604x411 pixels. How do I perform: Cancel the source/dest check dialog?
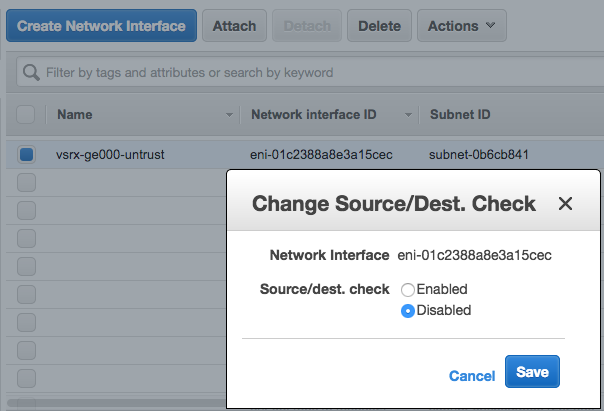(472, 376)
